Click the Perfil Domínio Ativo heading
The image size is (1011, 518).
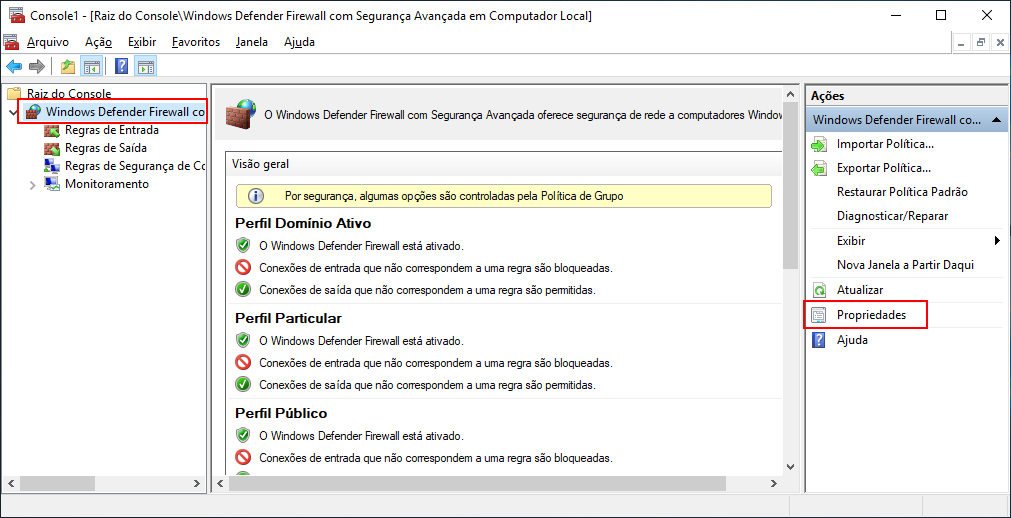pyautogui.click(x=303, y=224)
